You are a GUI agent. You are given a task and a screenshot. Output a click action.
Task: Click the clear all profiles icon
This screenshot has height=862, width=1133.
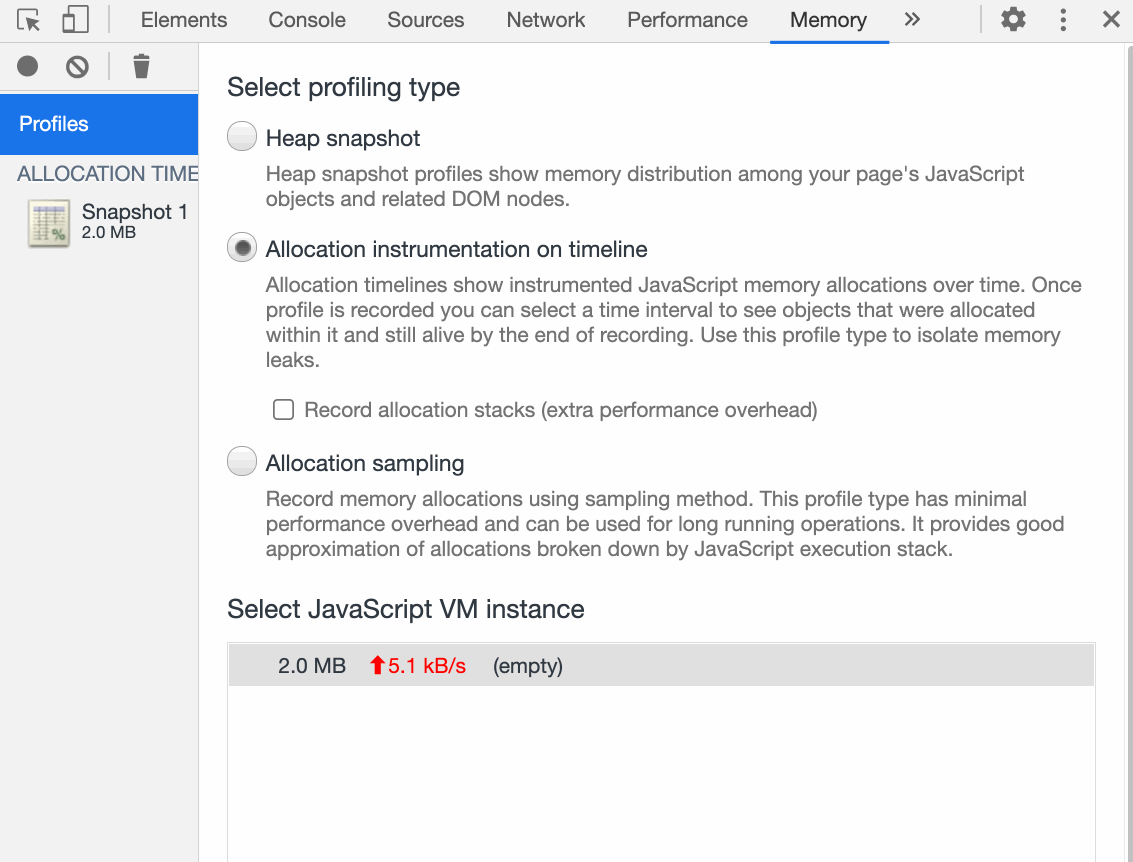point(77,66)
